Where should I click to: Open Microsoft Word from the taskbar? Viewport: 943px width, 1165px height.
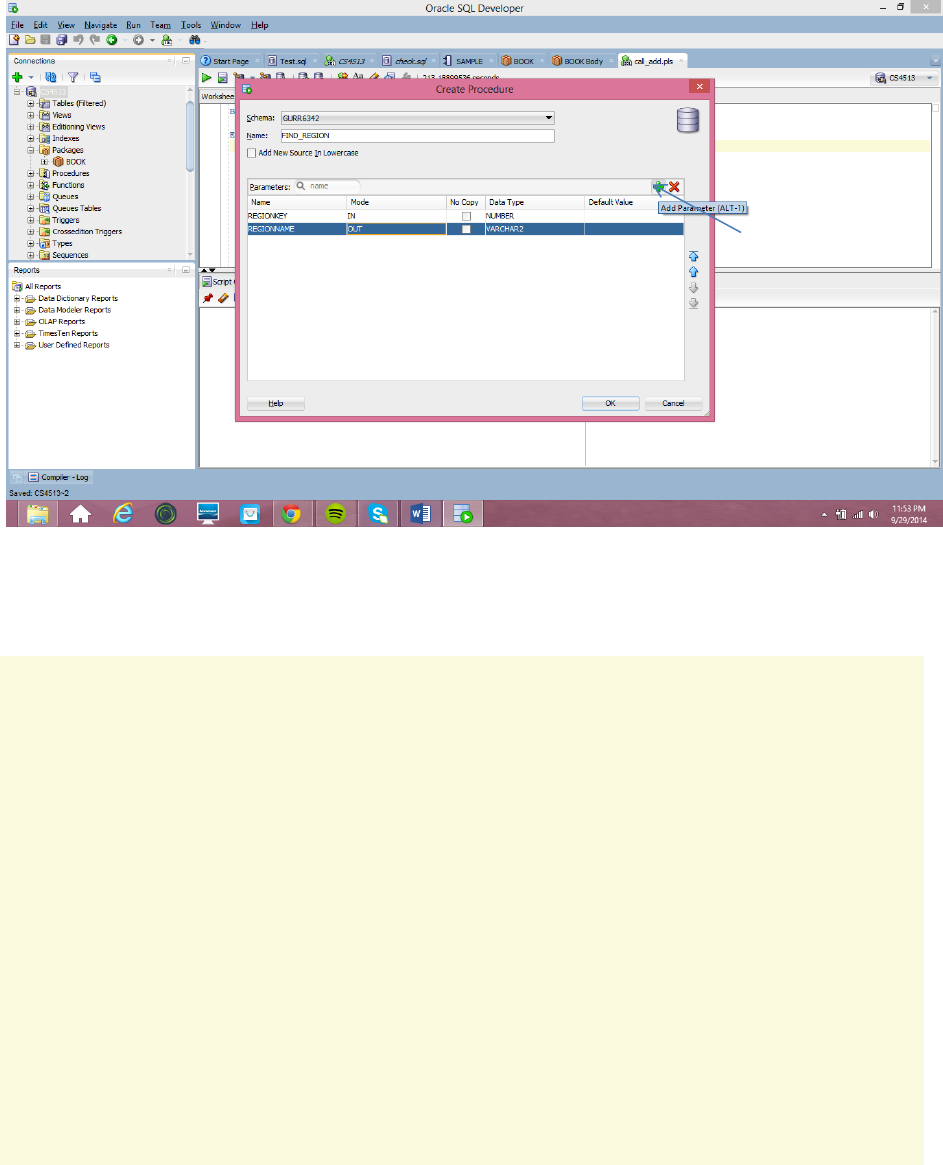421,513
